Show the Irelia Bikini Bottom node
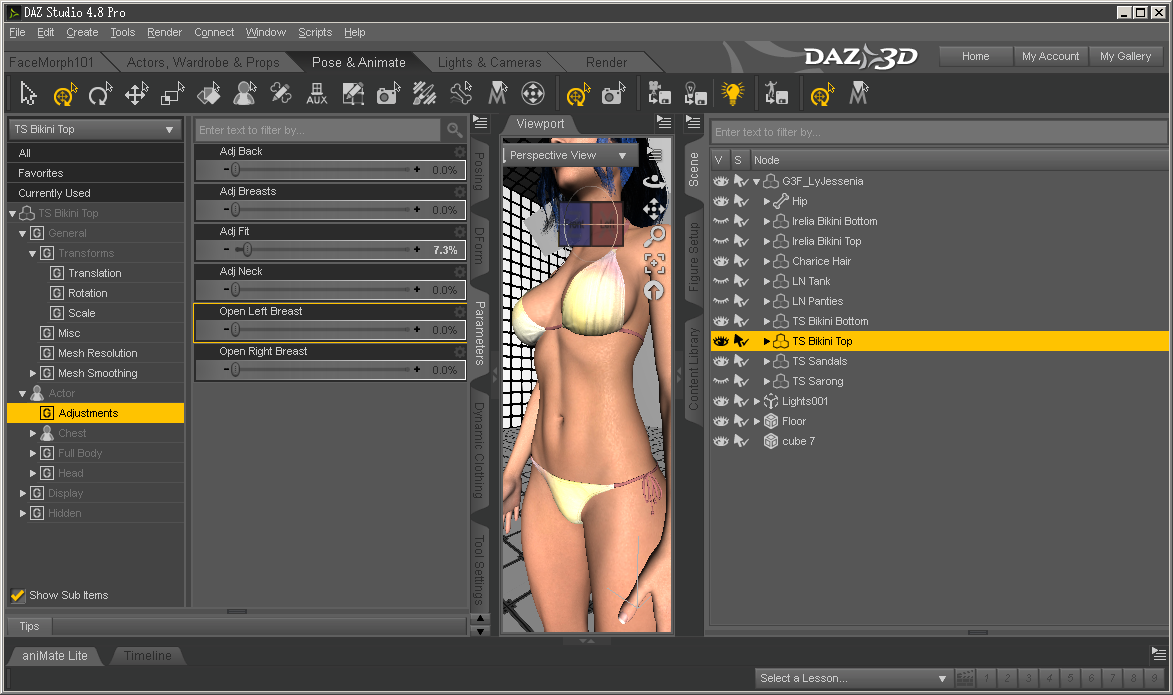1173x695 pixels. pyautogui.click(x=720, y=221)
